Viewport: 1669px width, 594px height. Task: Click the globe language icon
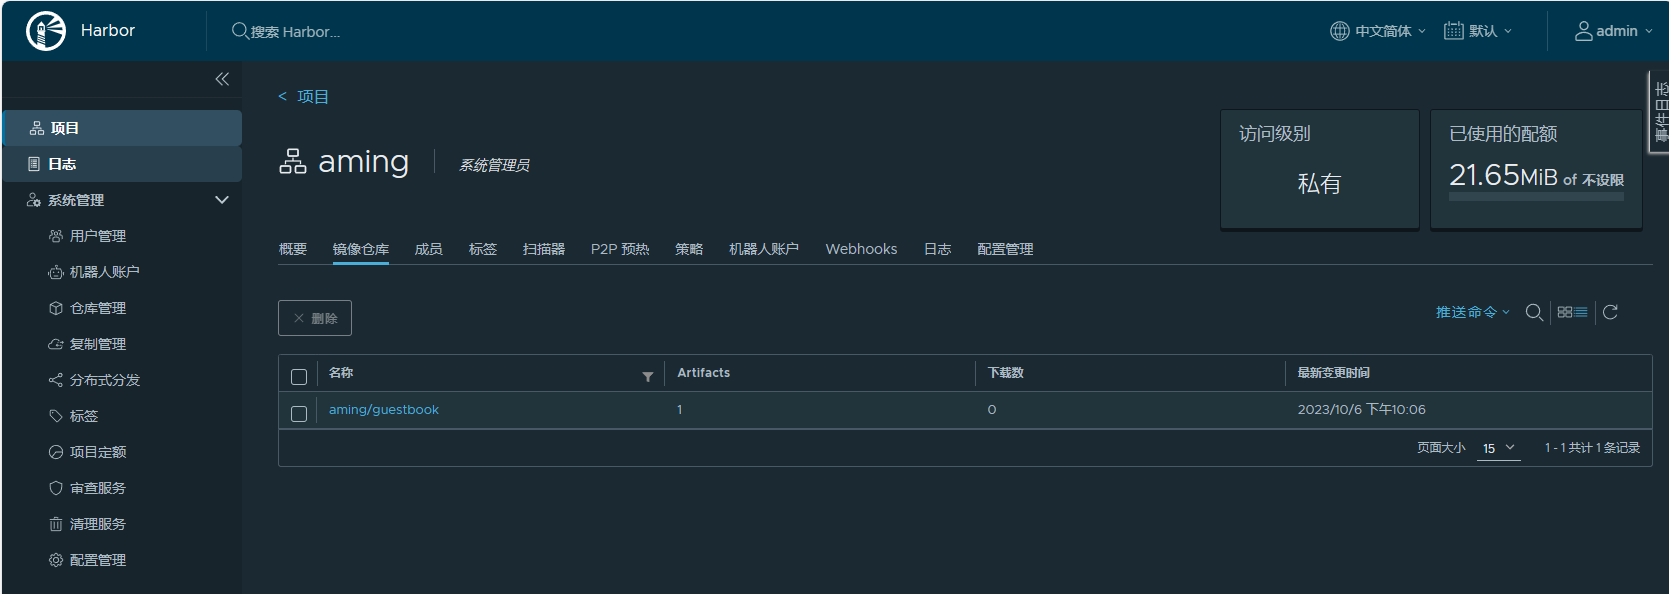coord(1340,31)
